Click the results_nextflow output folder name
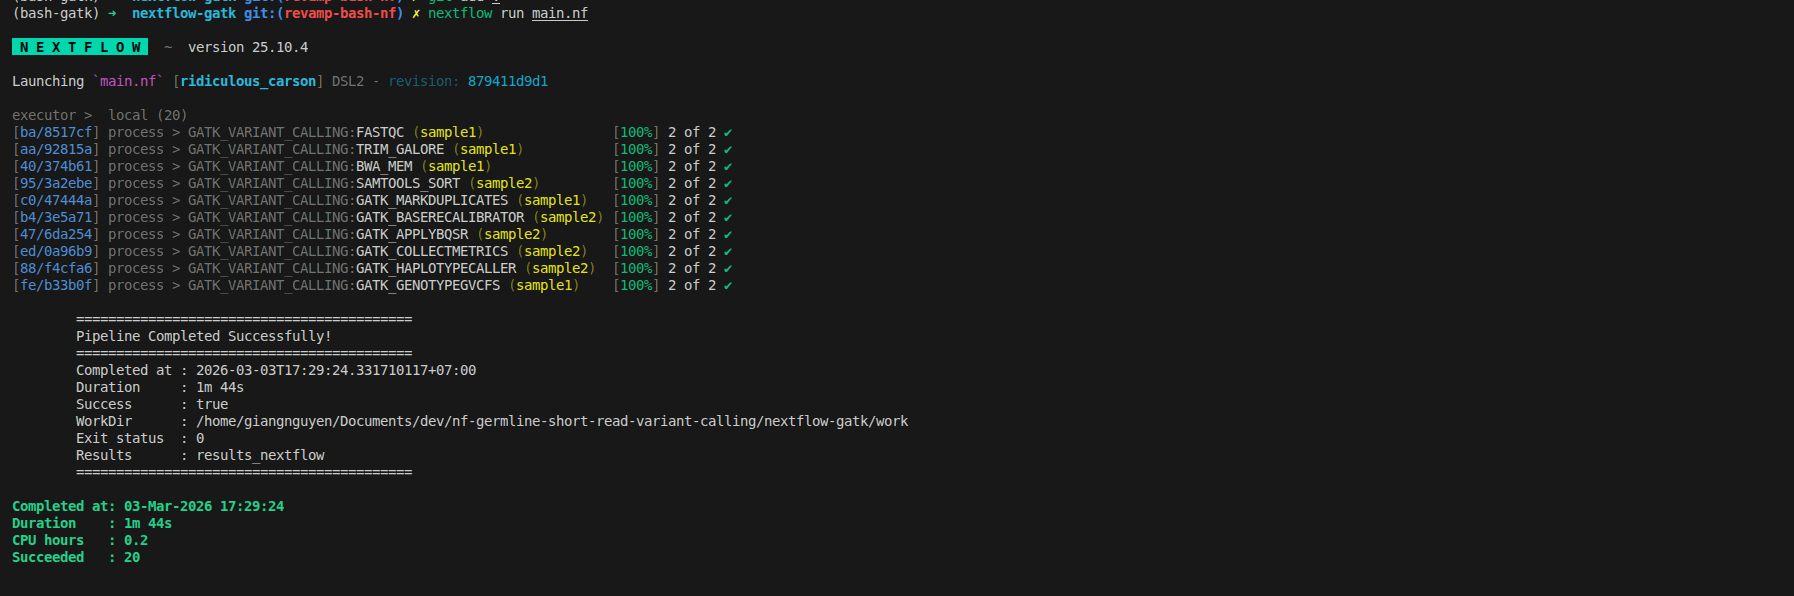The height and width of the screenshot is (596, 1794). tap(260, 455)
